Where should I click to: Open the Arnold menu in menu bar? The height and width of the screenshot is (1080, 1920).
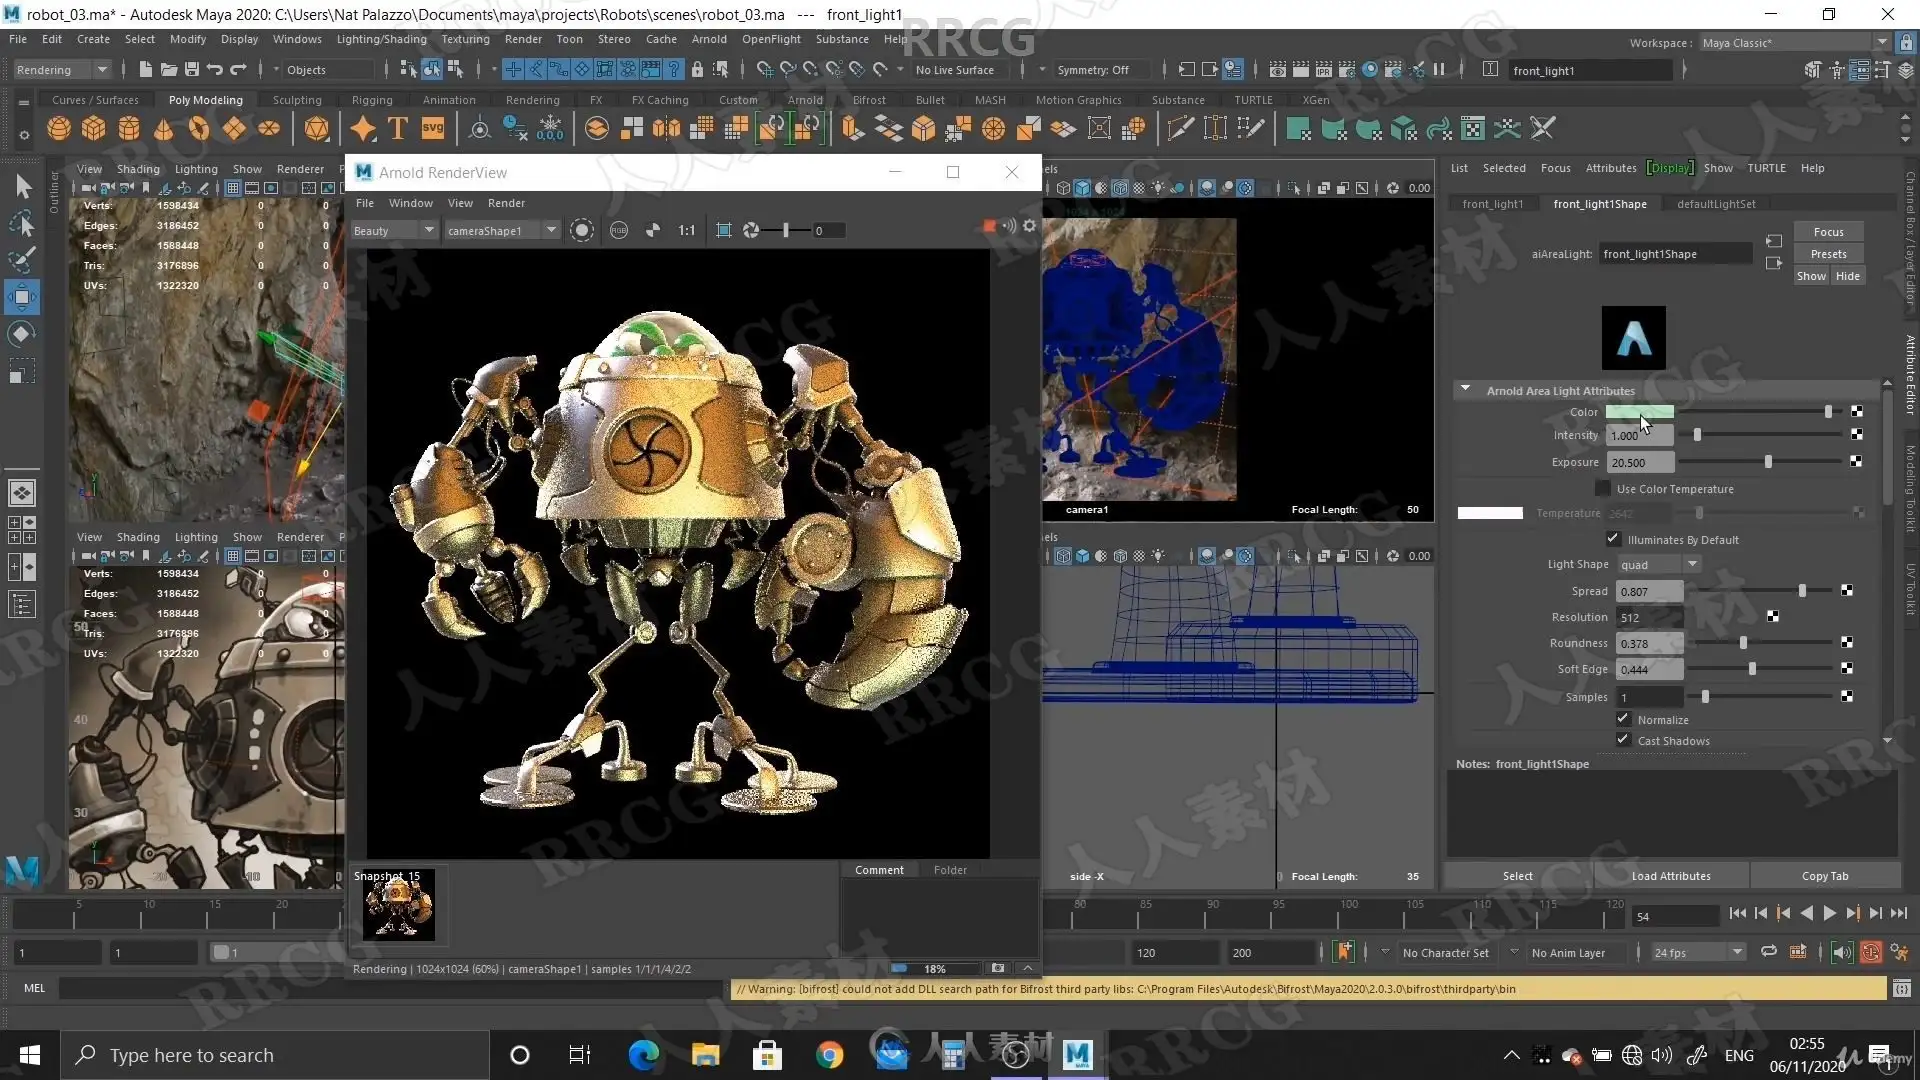click(x=709, y=39)
